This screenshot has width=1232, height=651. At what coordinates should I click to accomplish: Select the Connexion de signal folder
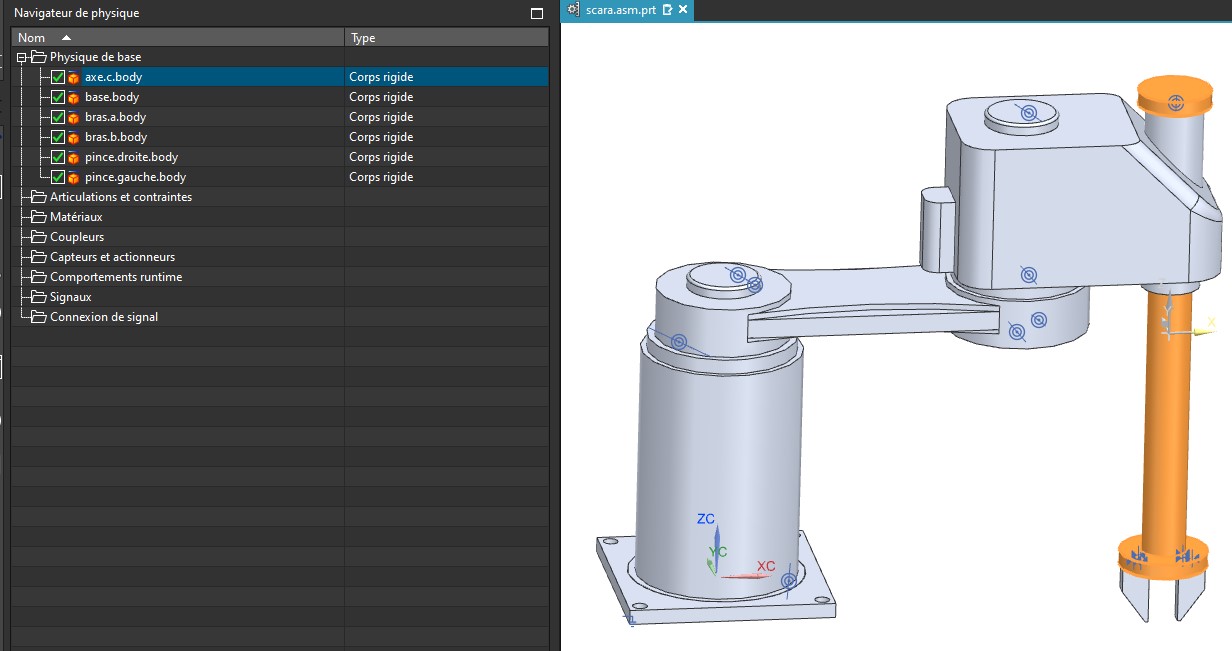[x=104, y=317]
